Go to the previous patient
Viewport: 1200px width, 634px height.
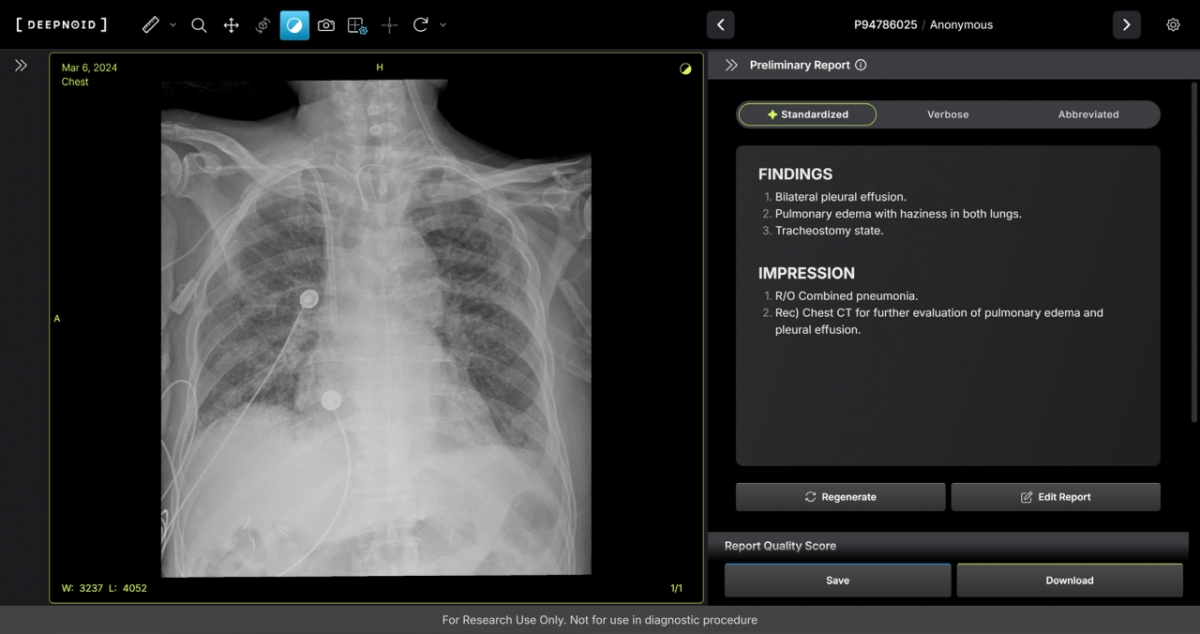720,25
